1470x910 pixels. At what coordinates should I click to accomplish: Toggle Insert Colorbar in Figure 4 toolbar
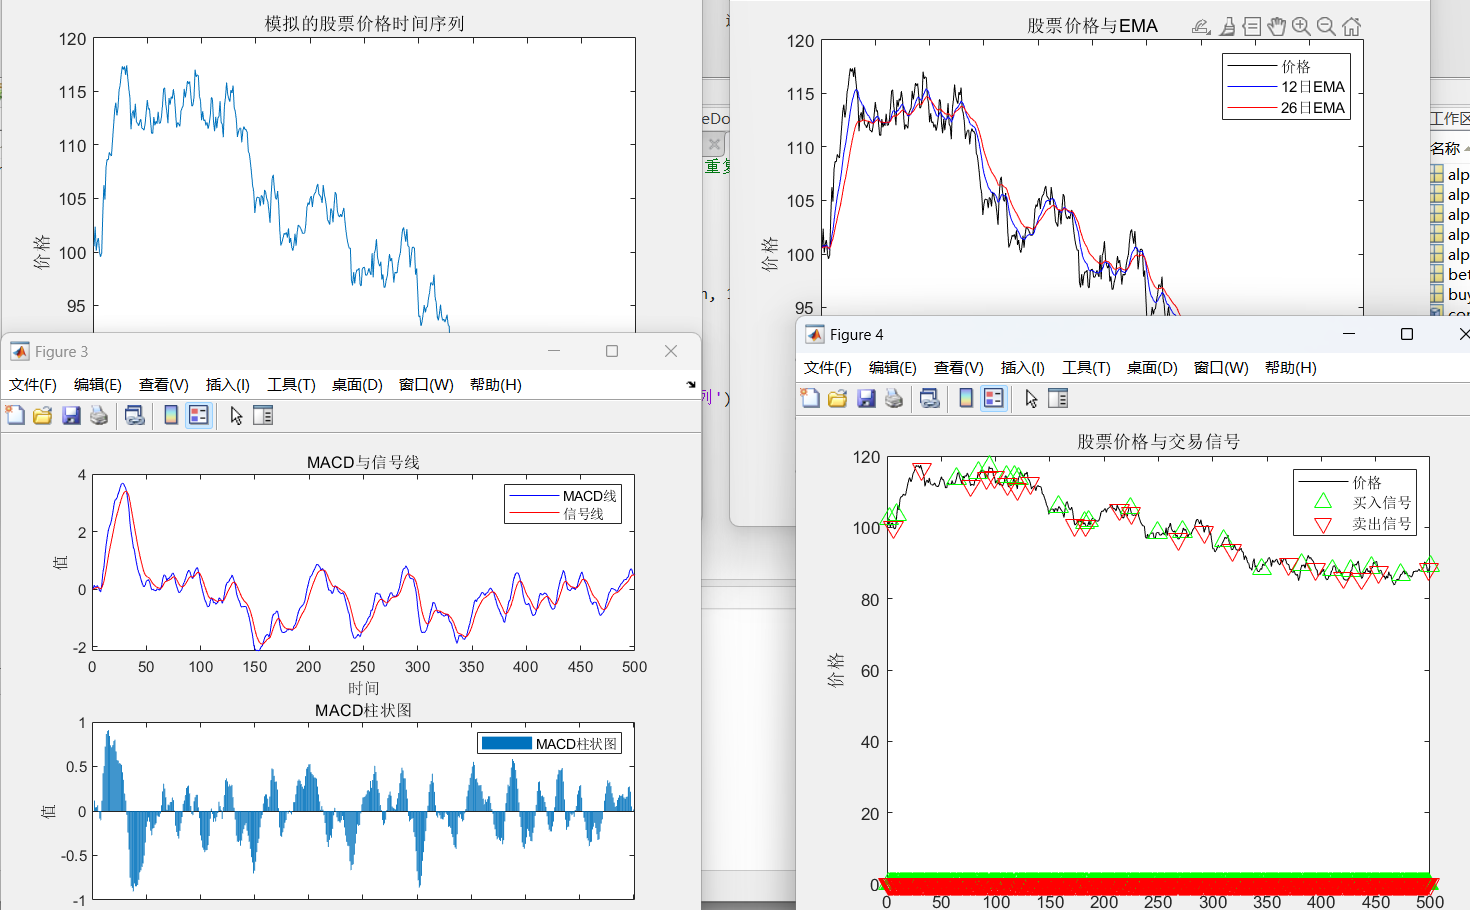(966, 398)
